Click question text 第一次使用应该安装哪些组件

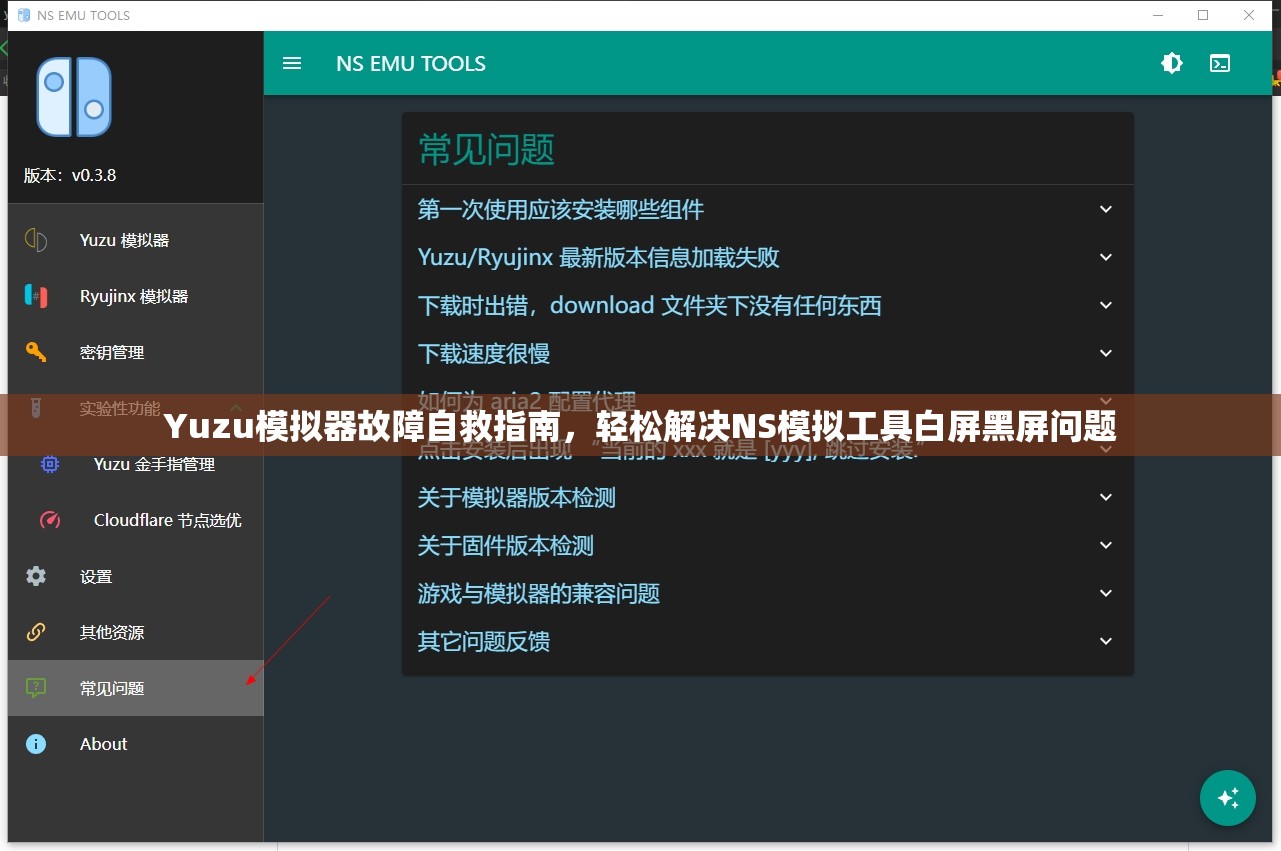561,209
